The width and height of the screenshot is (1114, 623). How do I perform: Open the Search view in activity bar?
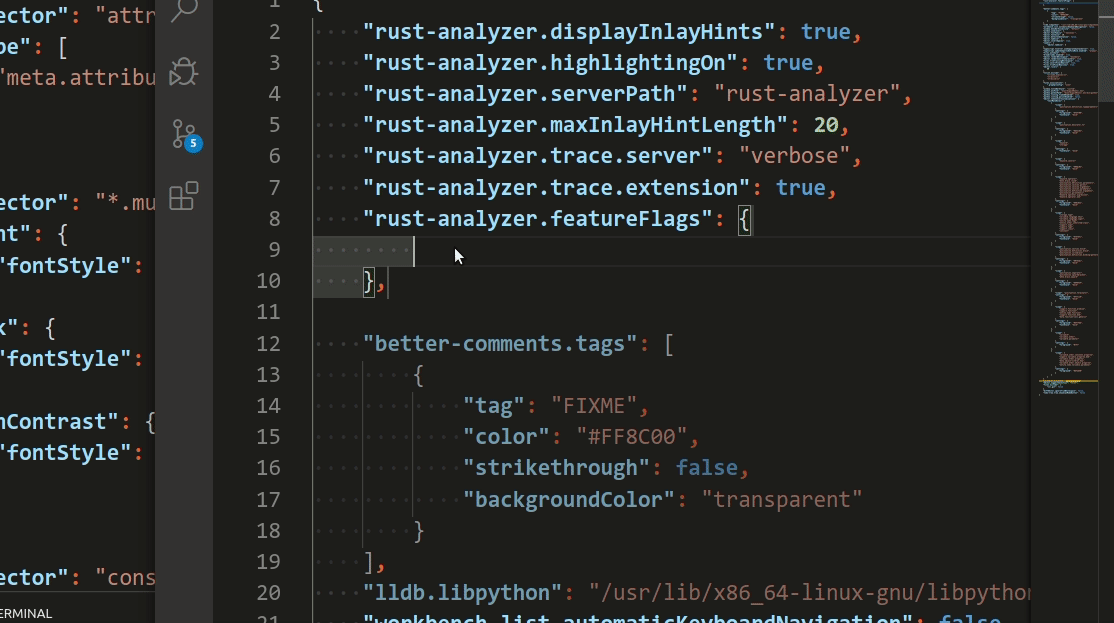(184, 10)
